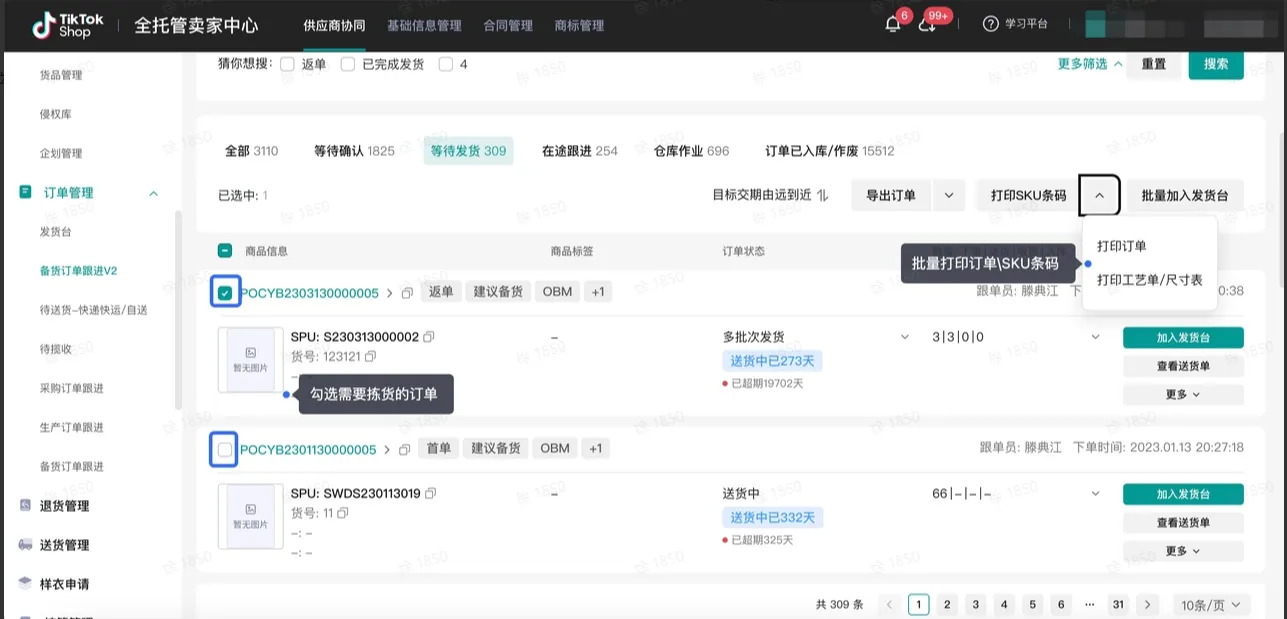The height and width of the screenshot is (619, 1287).
Task: Open the download tasks icon with 99+ badge
Action: 927,25
